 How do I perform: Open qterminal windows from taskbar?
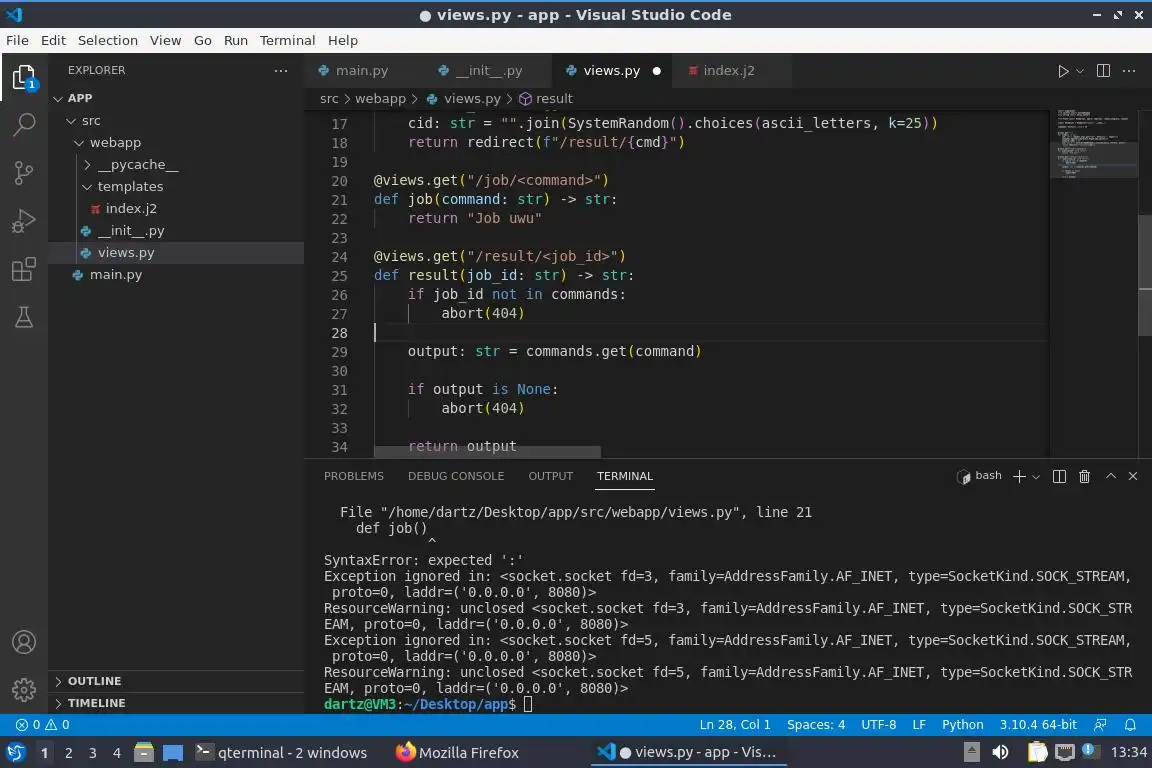[x=281, y=753]
